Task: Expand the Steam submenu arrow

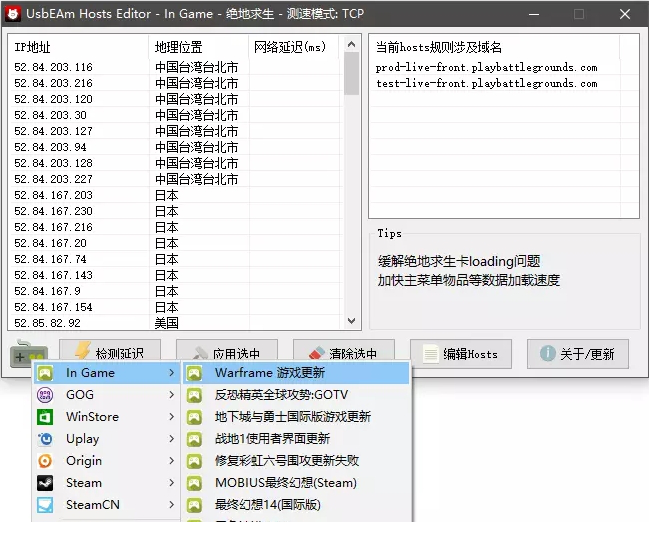Action: click(x=171, y=483)
